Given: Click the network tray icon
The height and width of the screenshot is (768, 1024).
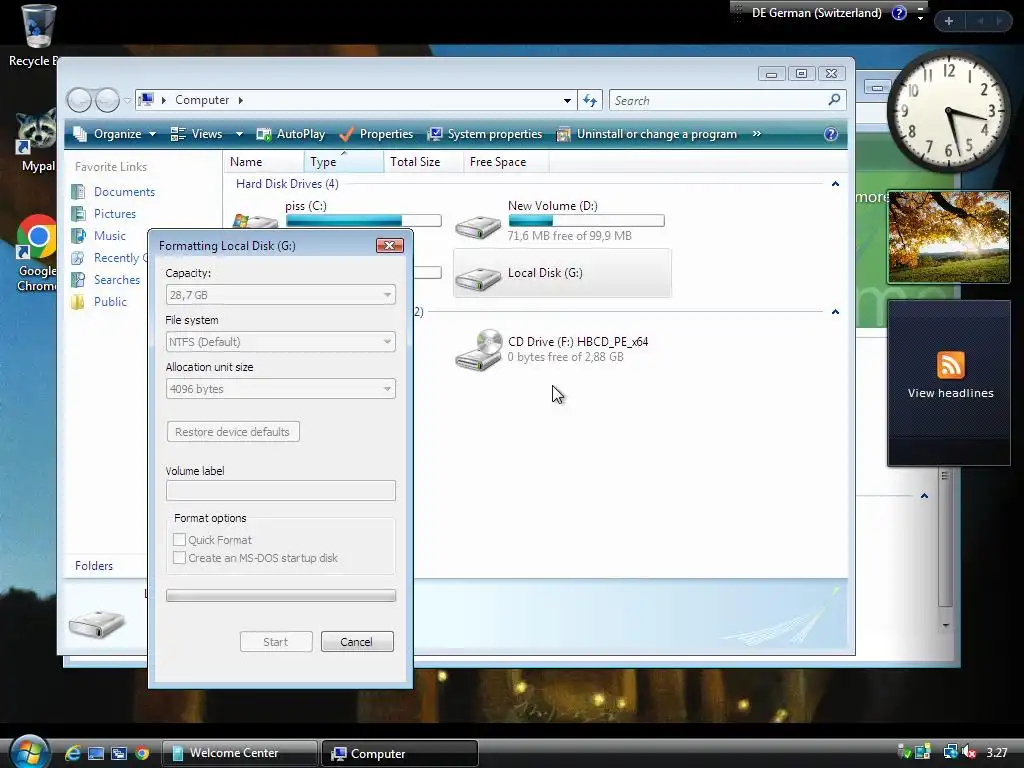Looking at the screenshot, I should point(950,752).
